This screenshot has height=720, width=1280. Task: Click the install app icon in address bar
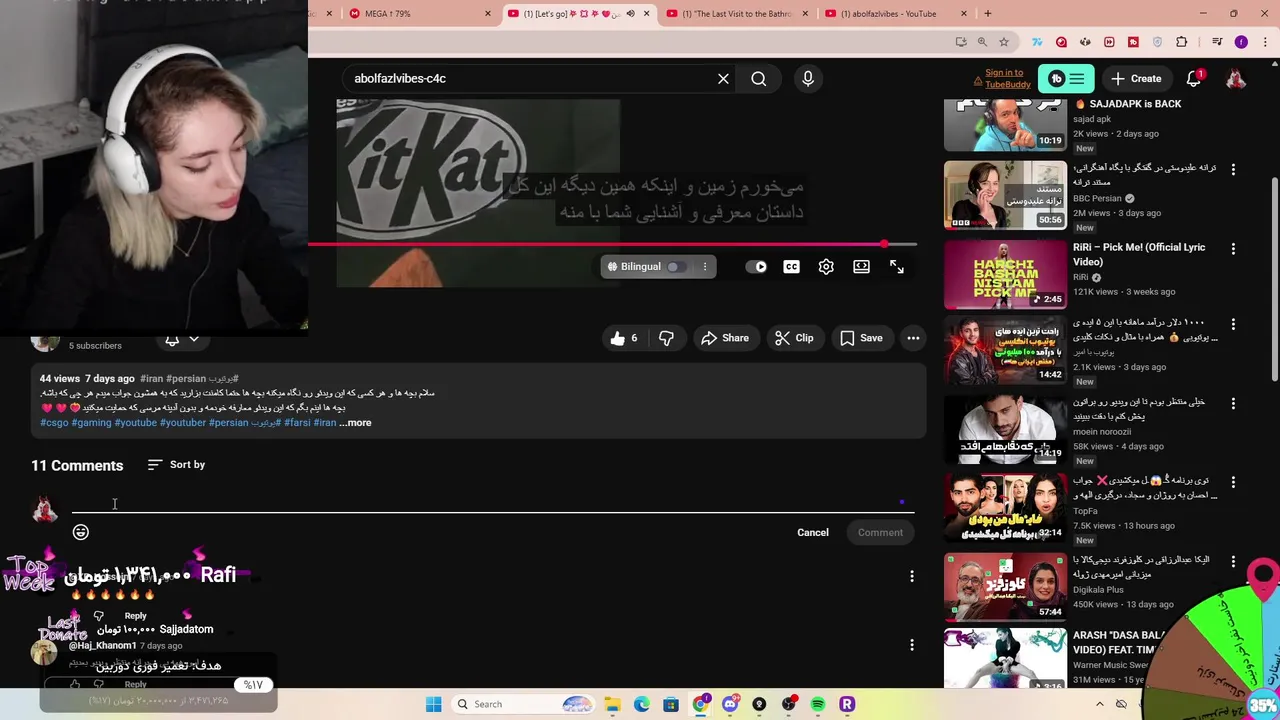click(x=961, y=42)
